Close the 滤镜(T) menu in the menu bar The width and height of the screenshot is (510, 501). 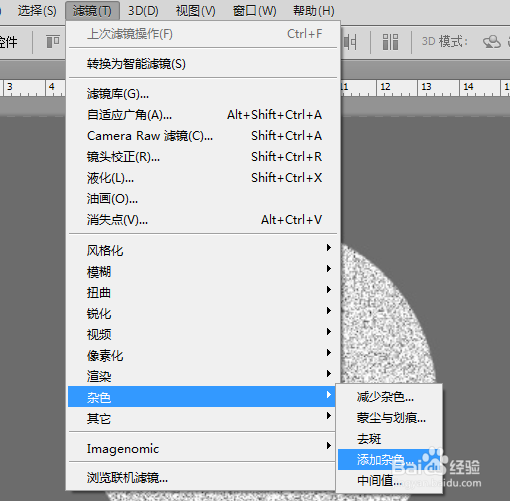click(x=92, y=11)
